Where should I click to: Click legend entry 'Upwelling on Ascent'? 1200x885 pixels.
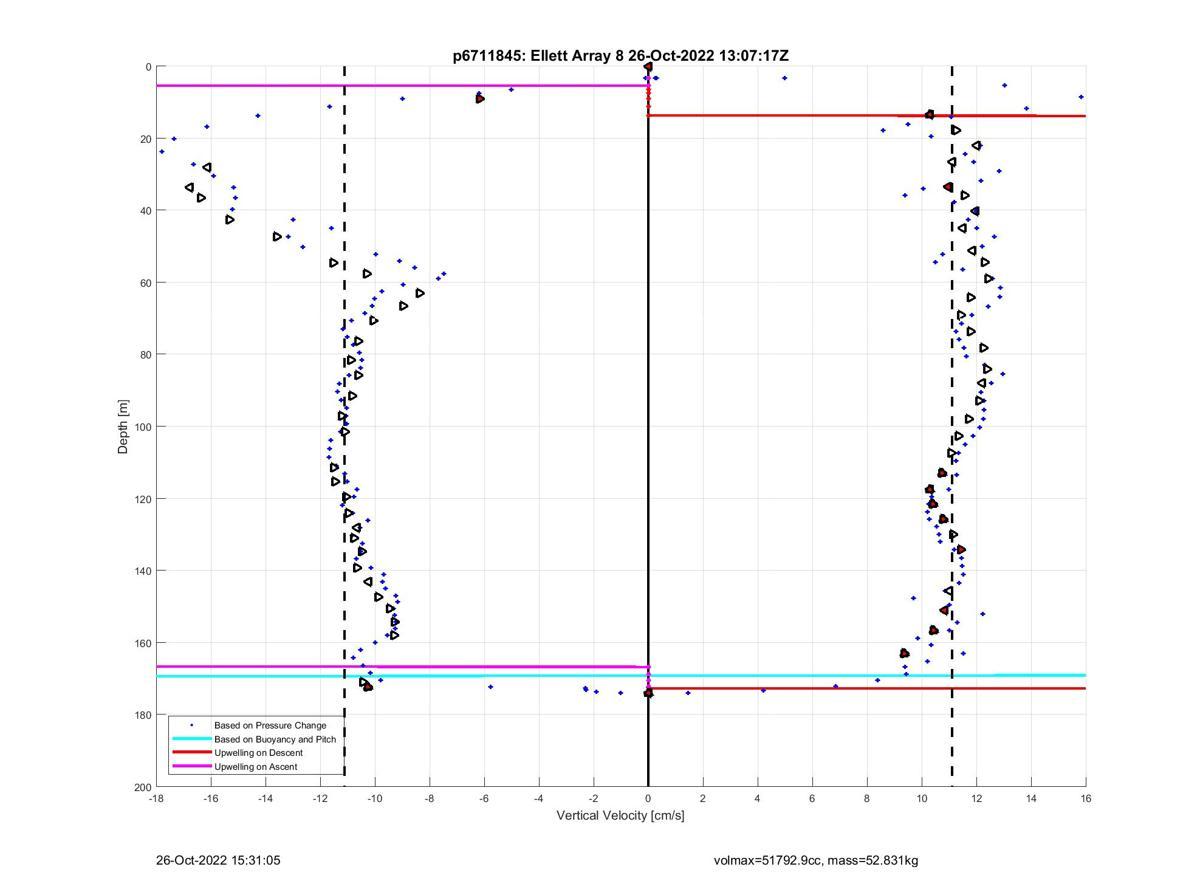tap(255, 767)
